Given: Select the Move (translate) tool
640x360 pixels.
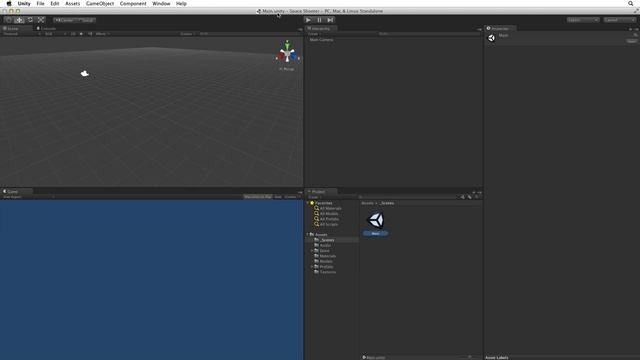Looking at the screenshot, I should point(19,20).
